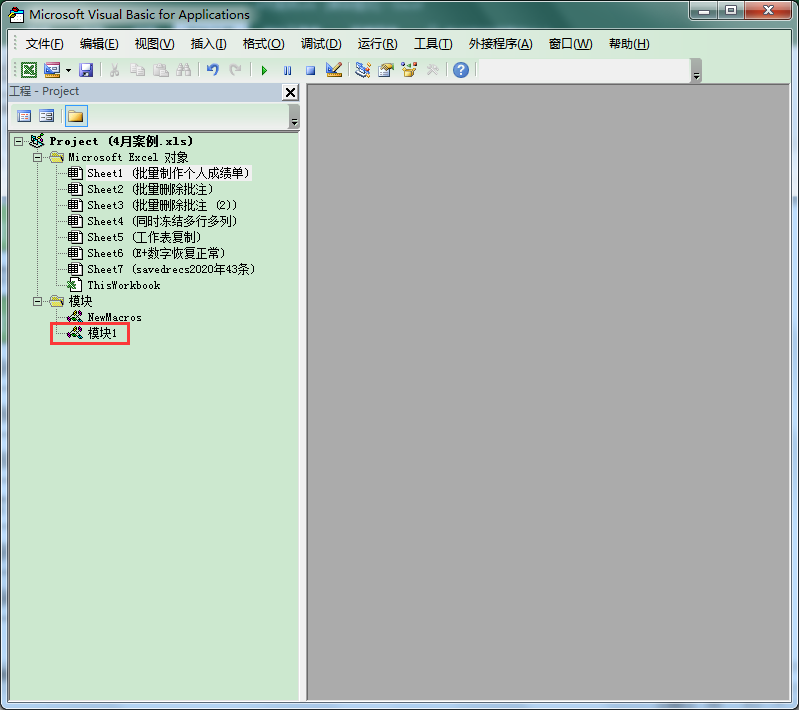Select Sheet6 (E+数字恢复正常)
The height and width of the screenshot is (710, 799).
(x=156, y=253)
